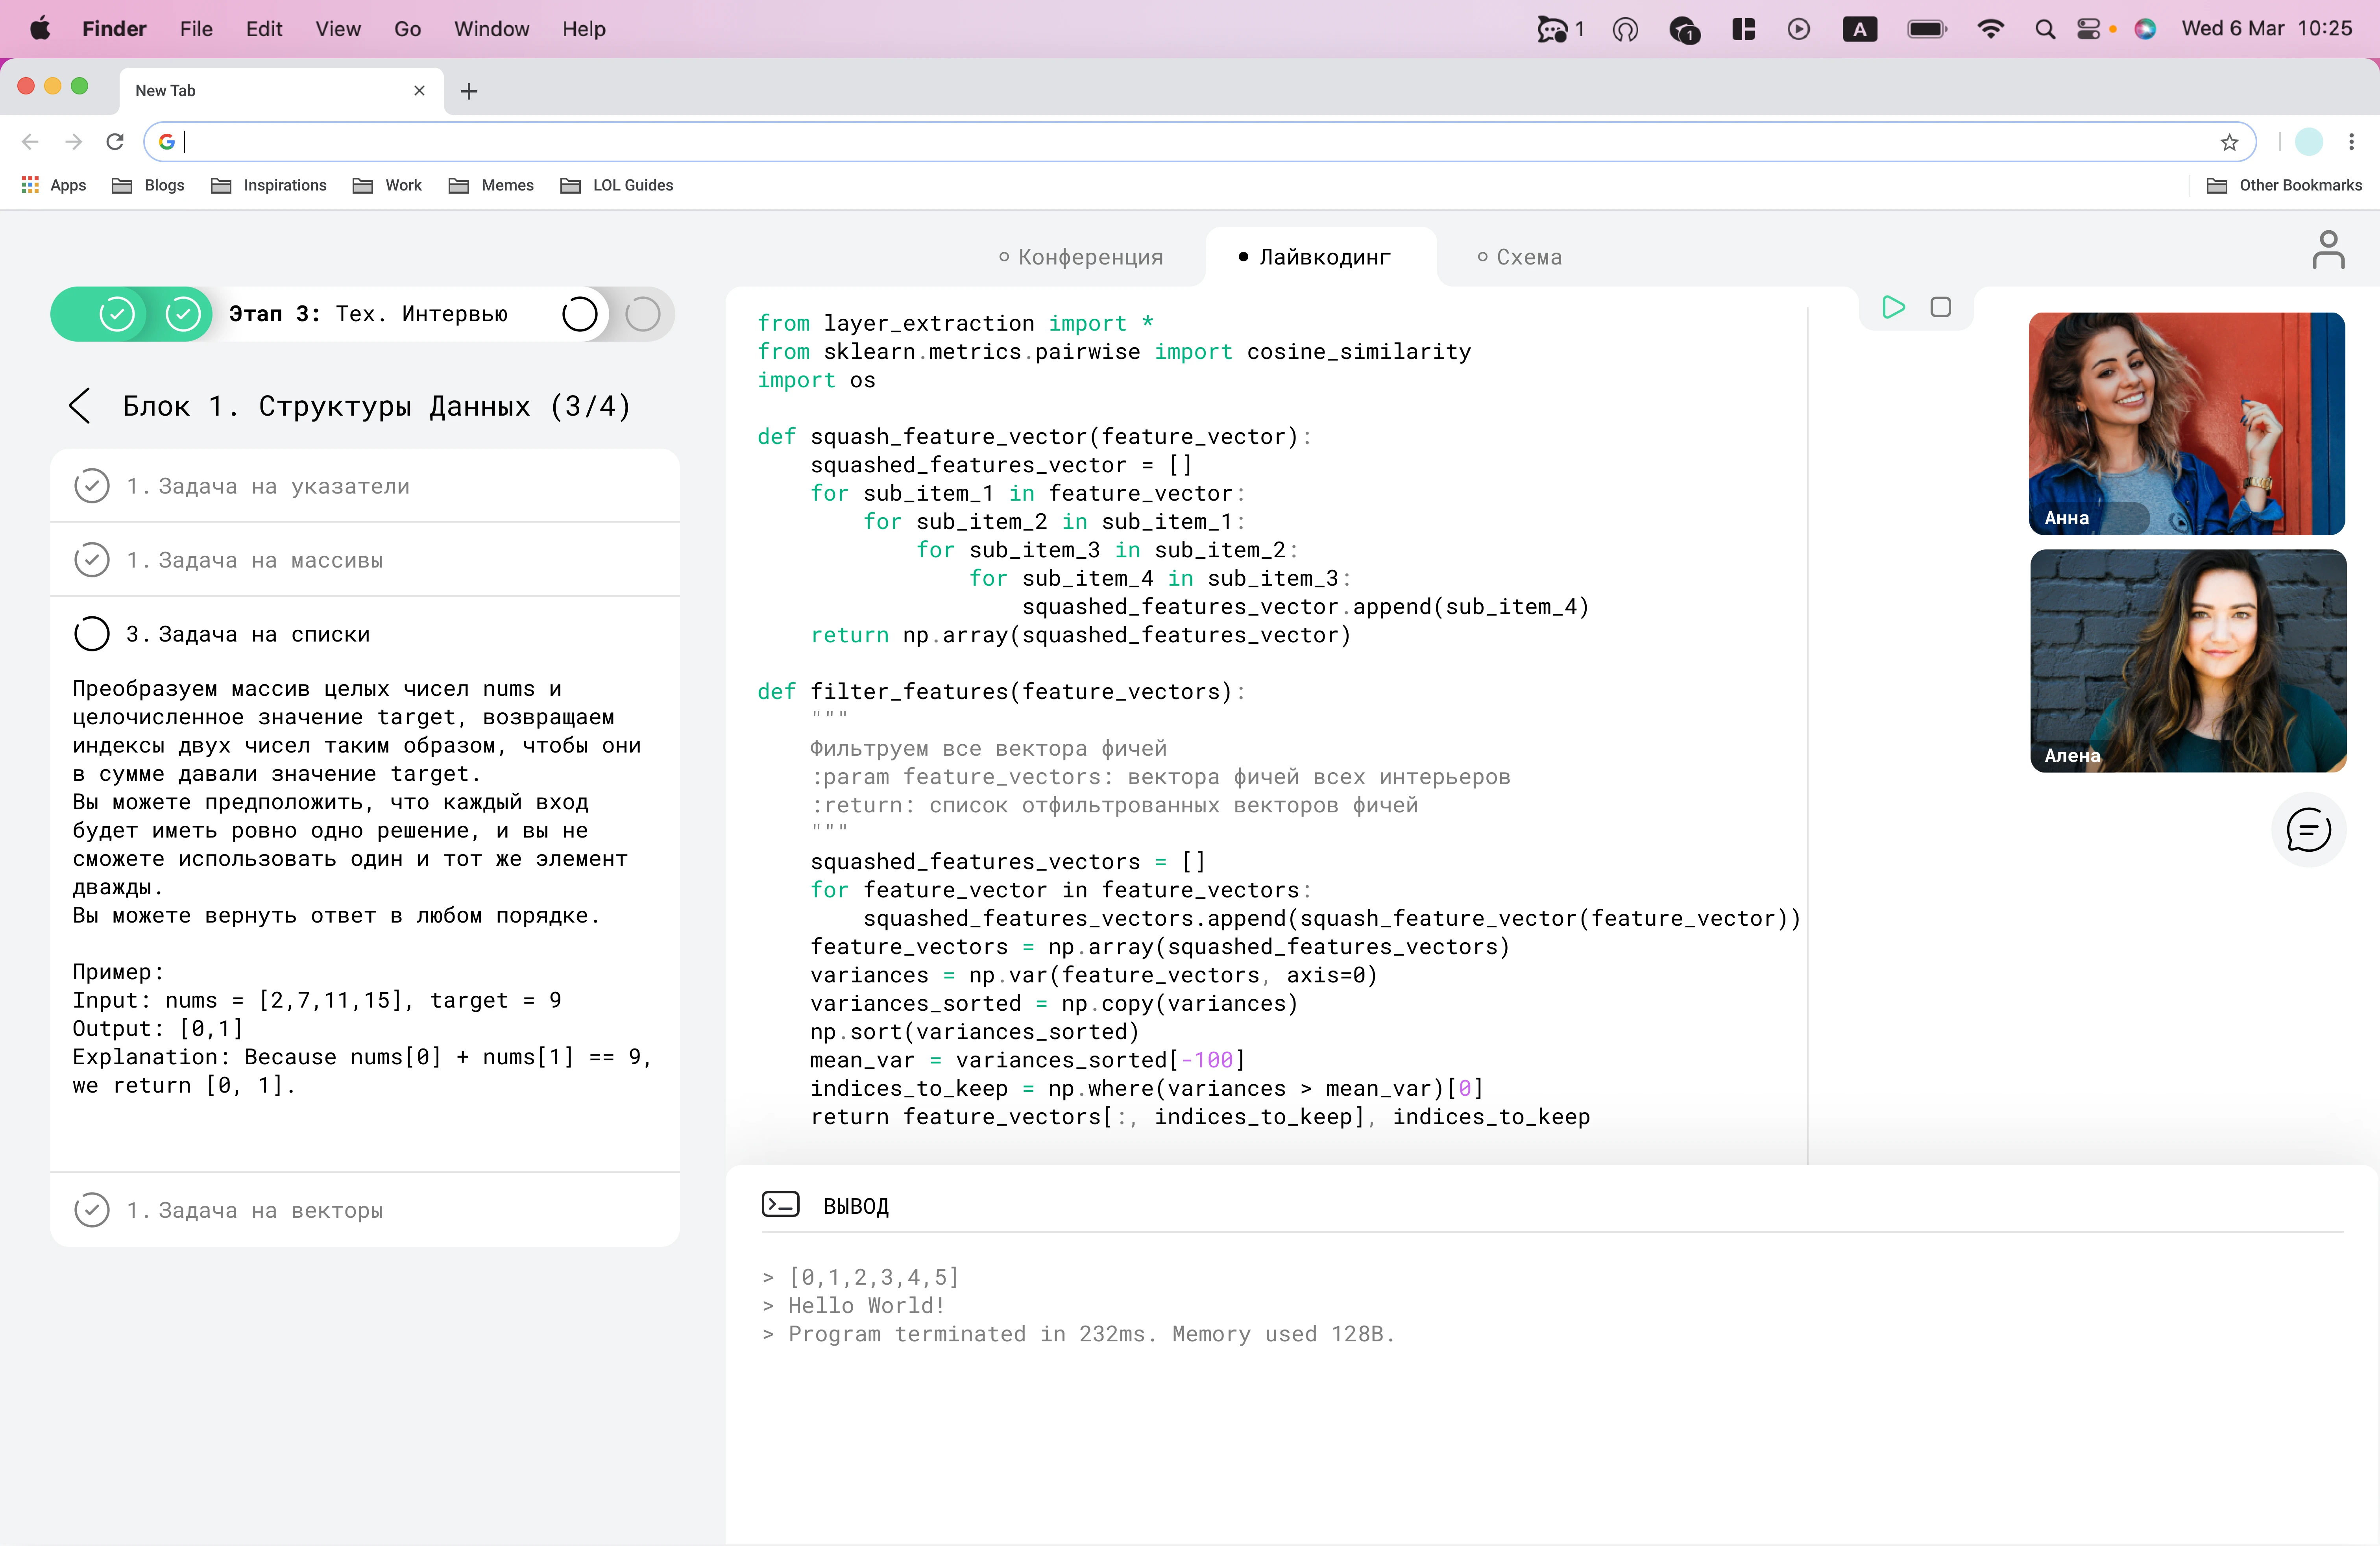Open Spotlight search in menu bar

(2045, 29)
